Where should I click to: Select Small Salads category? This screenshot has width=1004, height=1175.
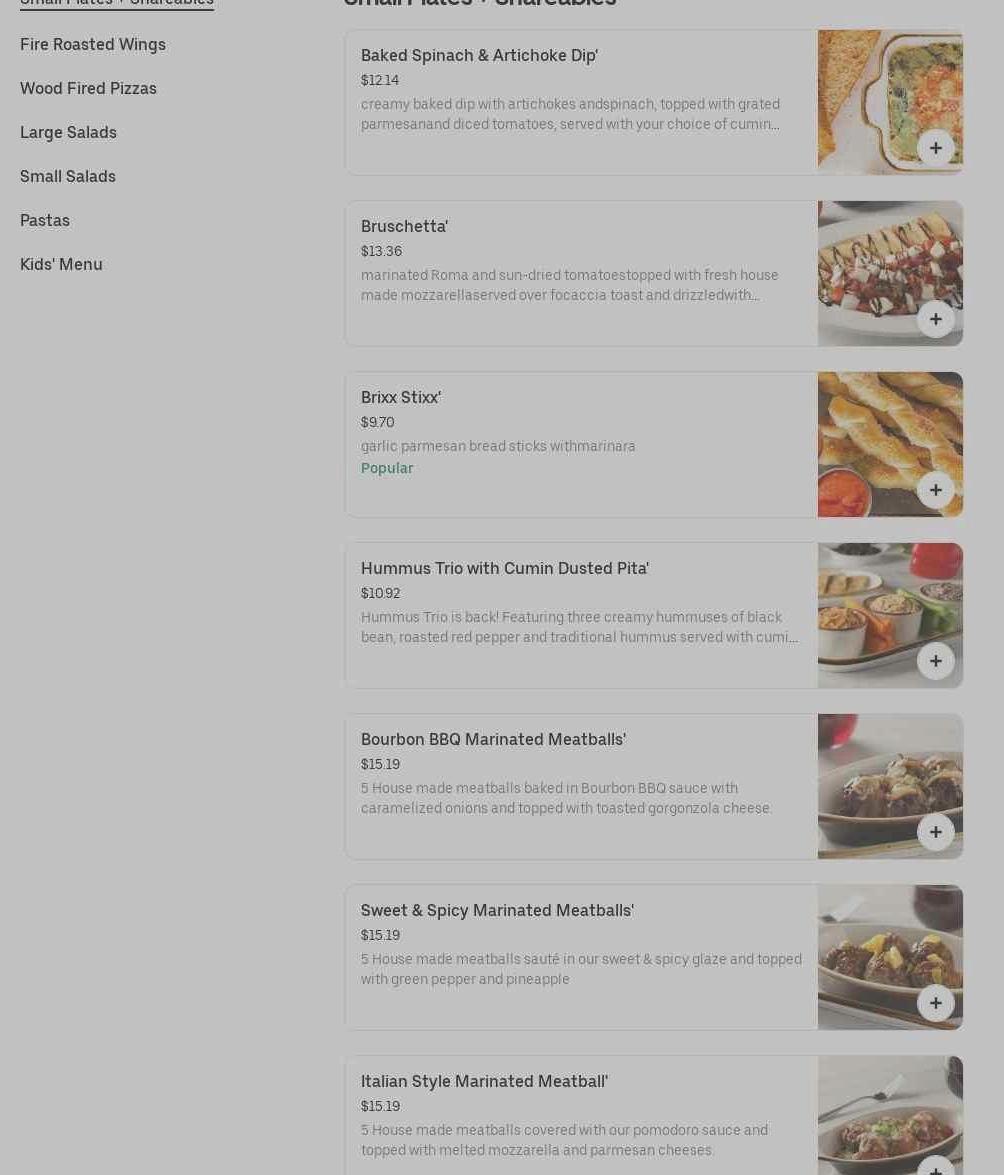coord(67,176)
